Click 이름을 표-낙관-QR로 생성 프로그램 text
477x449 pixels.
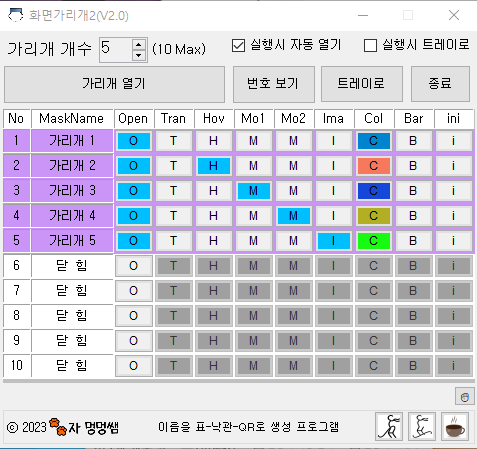coord(249,427)
